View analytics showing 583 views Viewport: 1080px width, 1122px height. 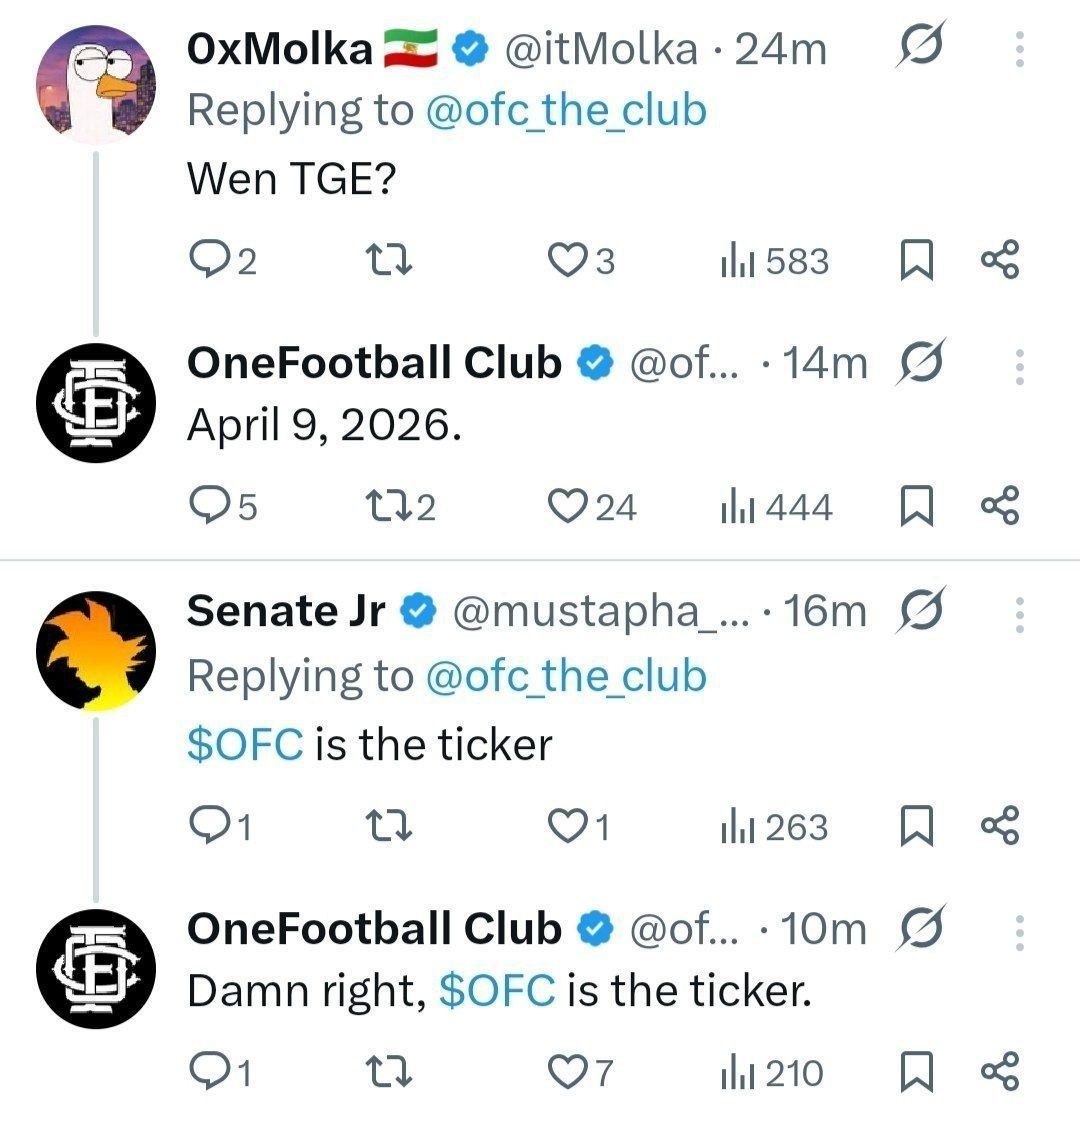(775, 262)
